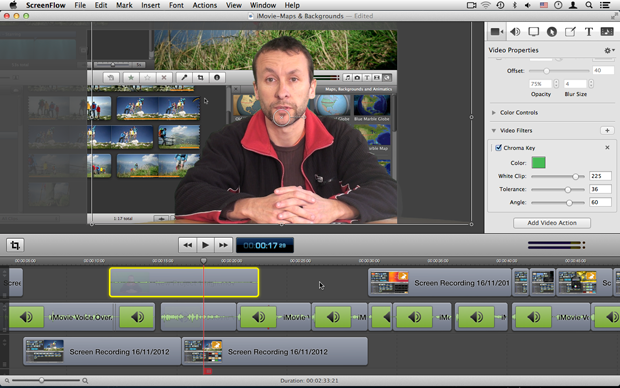Open the user account menu bar icon
This screenshot has height=388, width=620.
[x=573, y=5]
